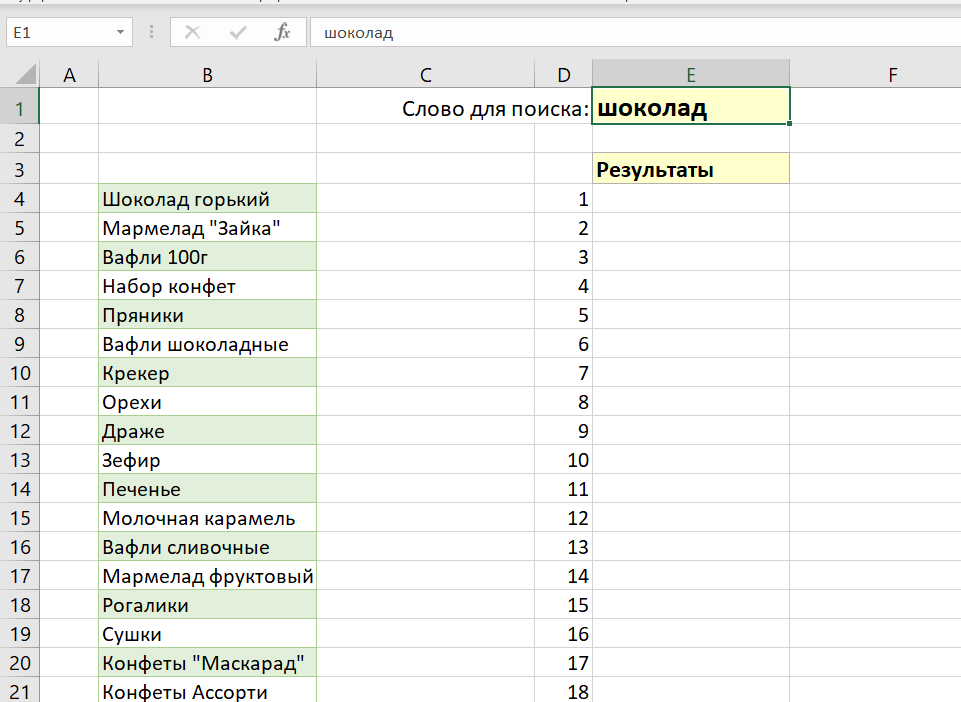961x702 pixels.
Task: Open Insert Function fx dialog
Action: pos(283,33)
